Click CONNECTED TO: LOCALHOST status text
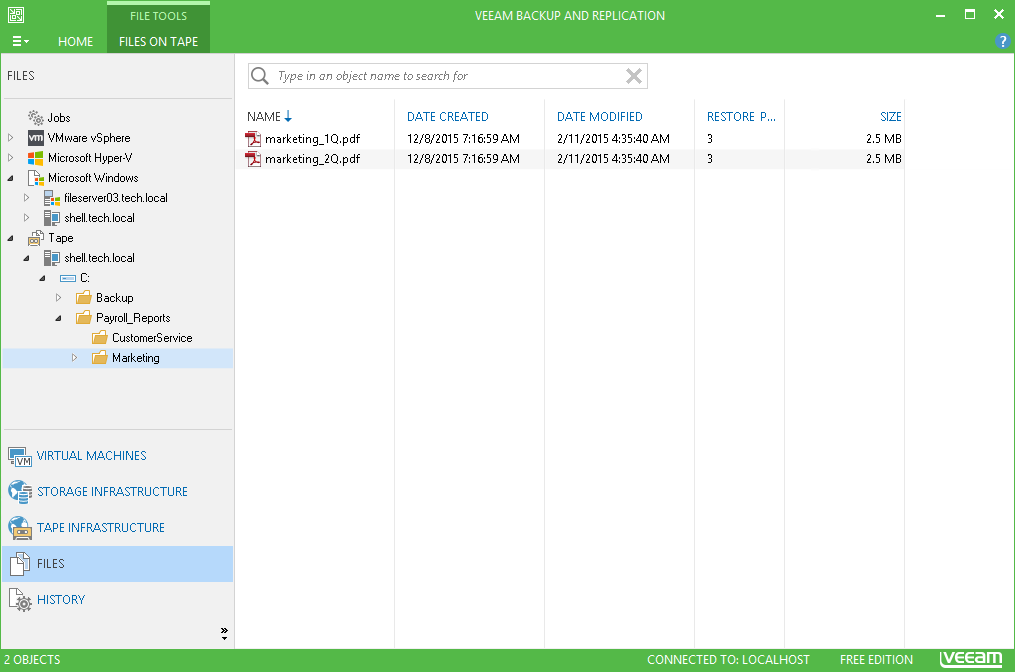This screenshot has height=672, width=1015. [x=728, y=660]
